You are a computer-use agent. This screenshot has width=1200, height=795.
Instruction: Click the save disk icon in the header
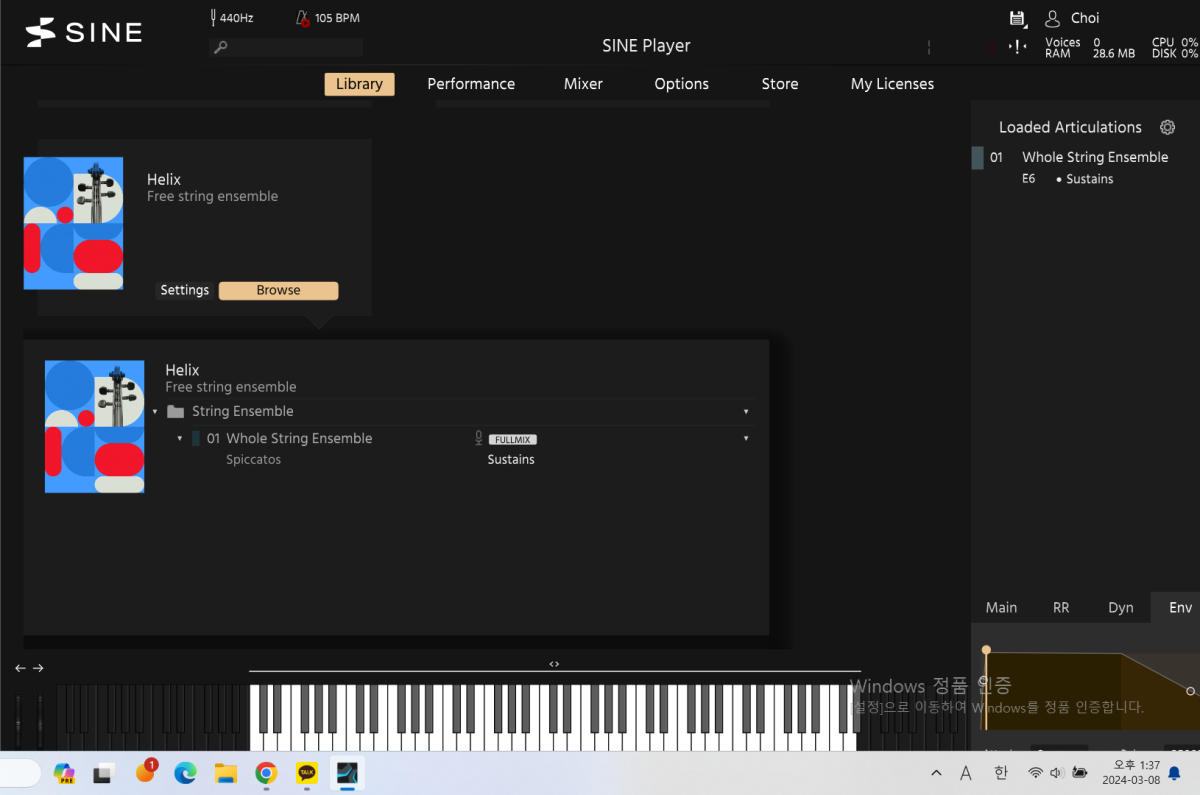1018,18
